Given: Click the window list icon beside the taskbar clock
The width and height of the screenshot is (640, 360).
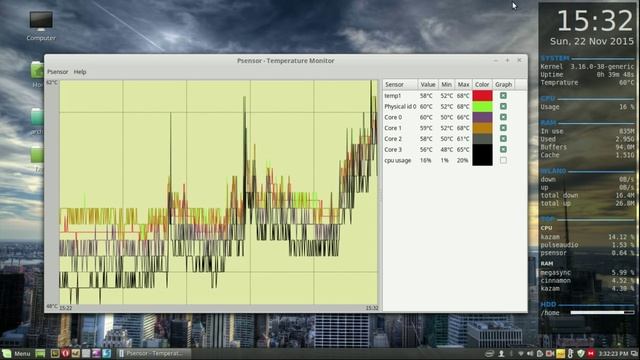Looking at the screenshot, I should coord(634,353).
